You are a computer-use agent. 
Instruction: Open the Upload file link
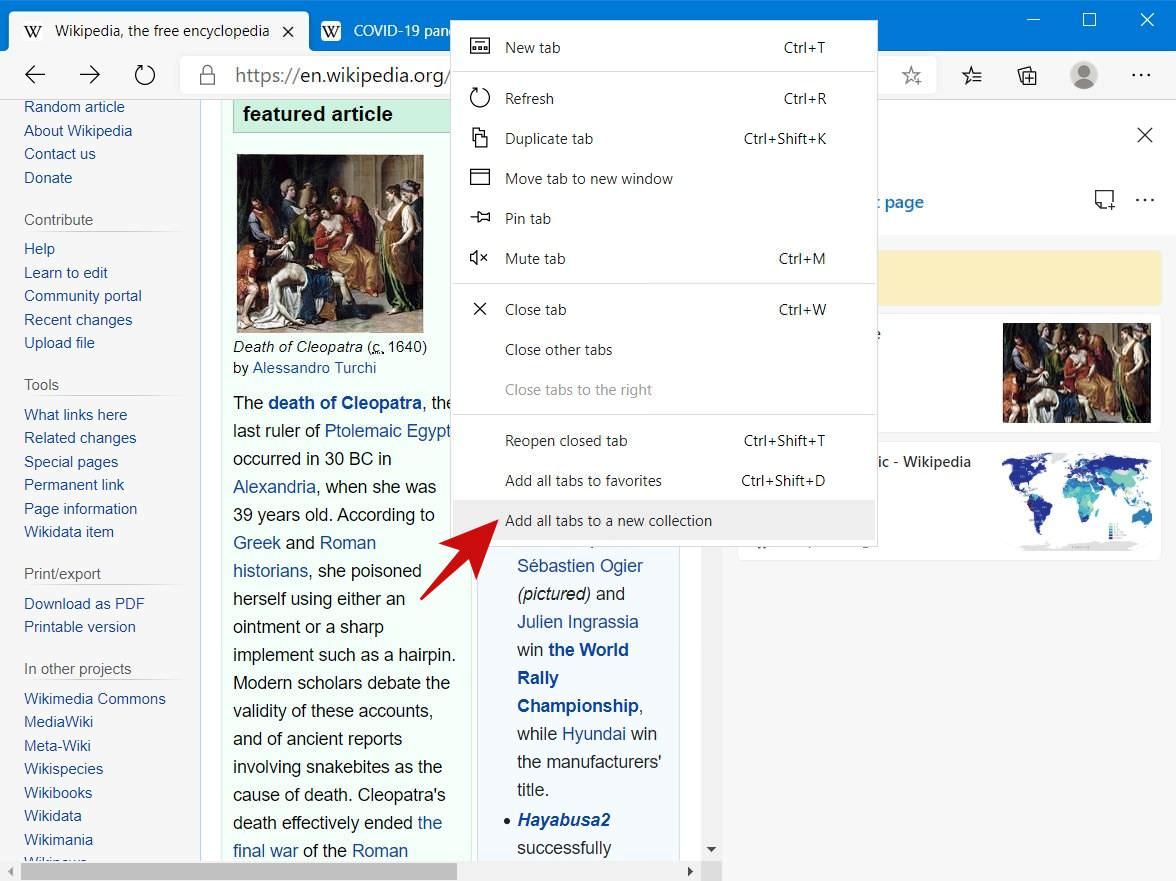pyautogui.click(x=59, y=343)
